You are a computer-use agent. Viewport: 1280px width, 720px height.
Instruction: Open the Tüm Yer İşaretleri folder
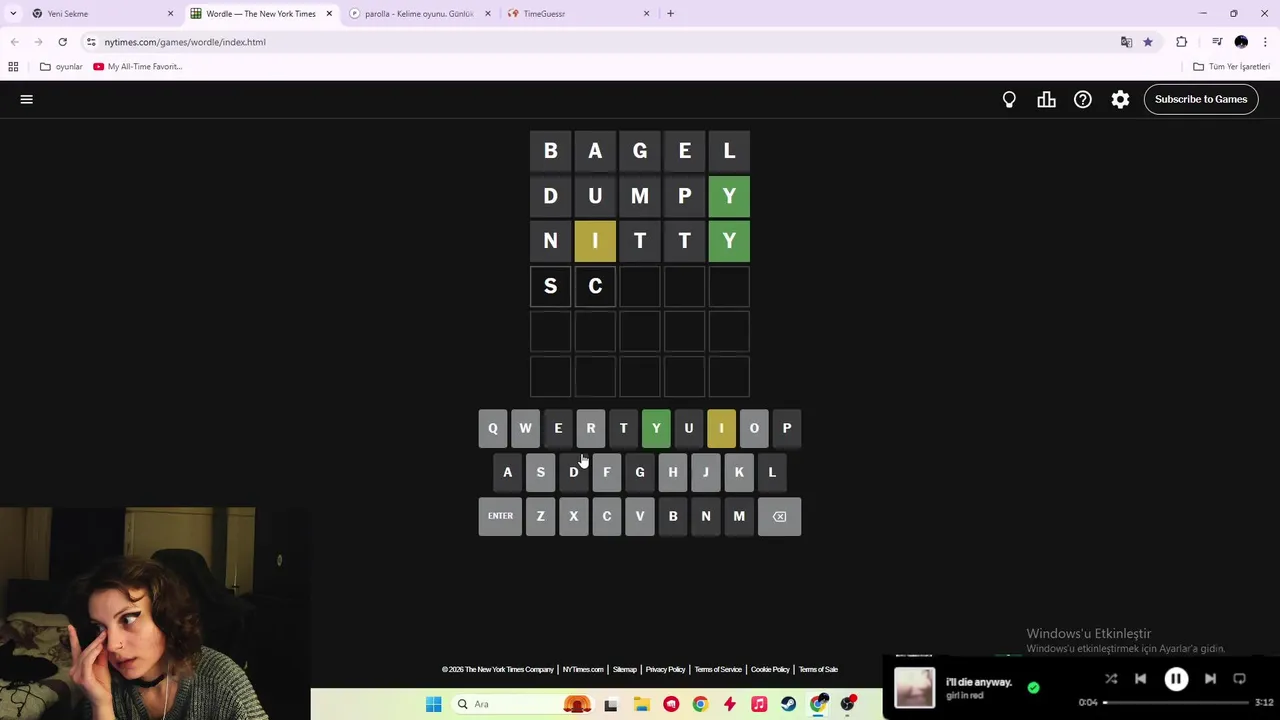click(1231, 66)
